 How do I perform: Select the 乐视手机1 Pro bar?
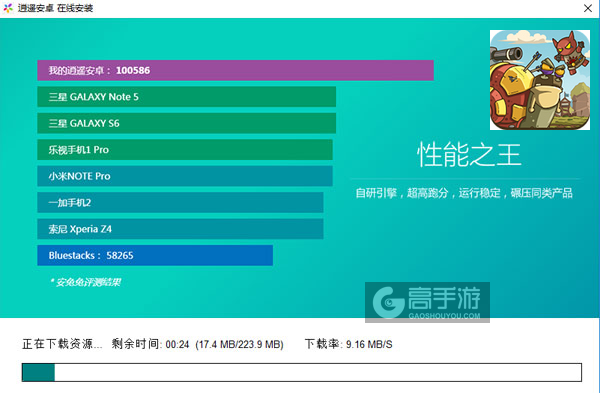tap(185, 150)
